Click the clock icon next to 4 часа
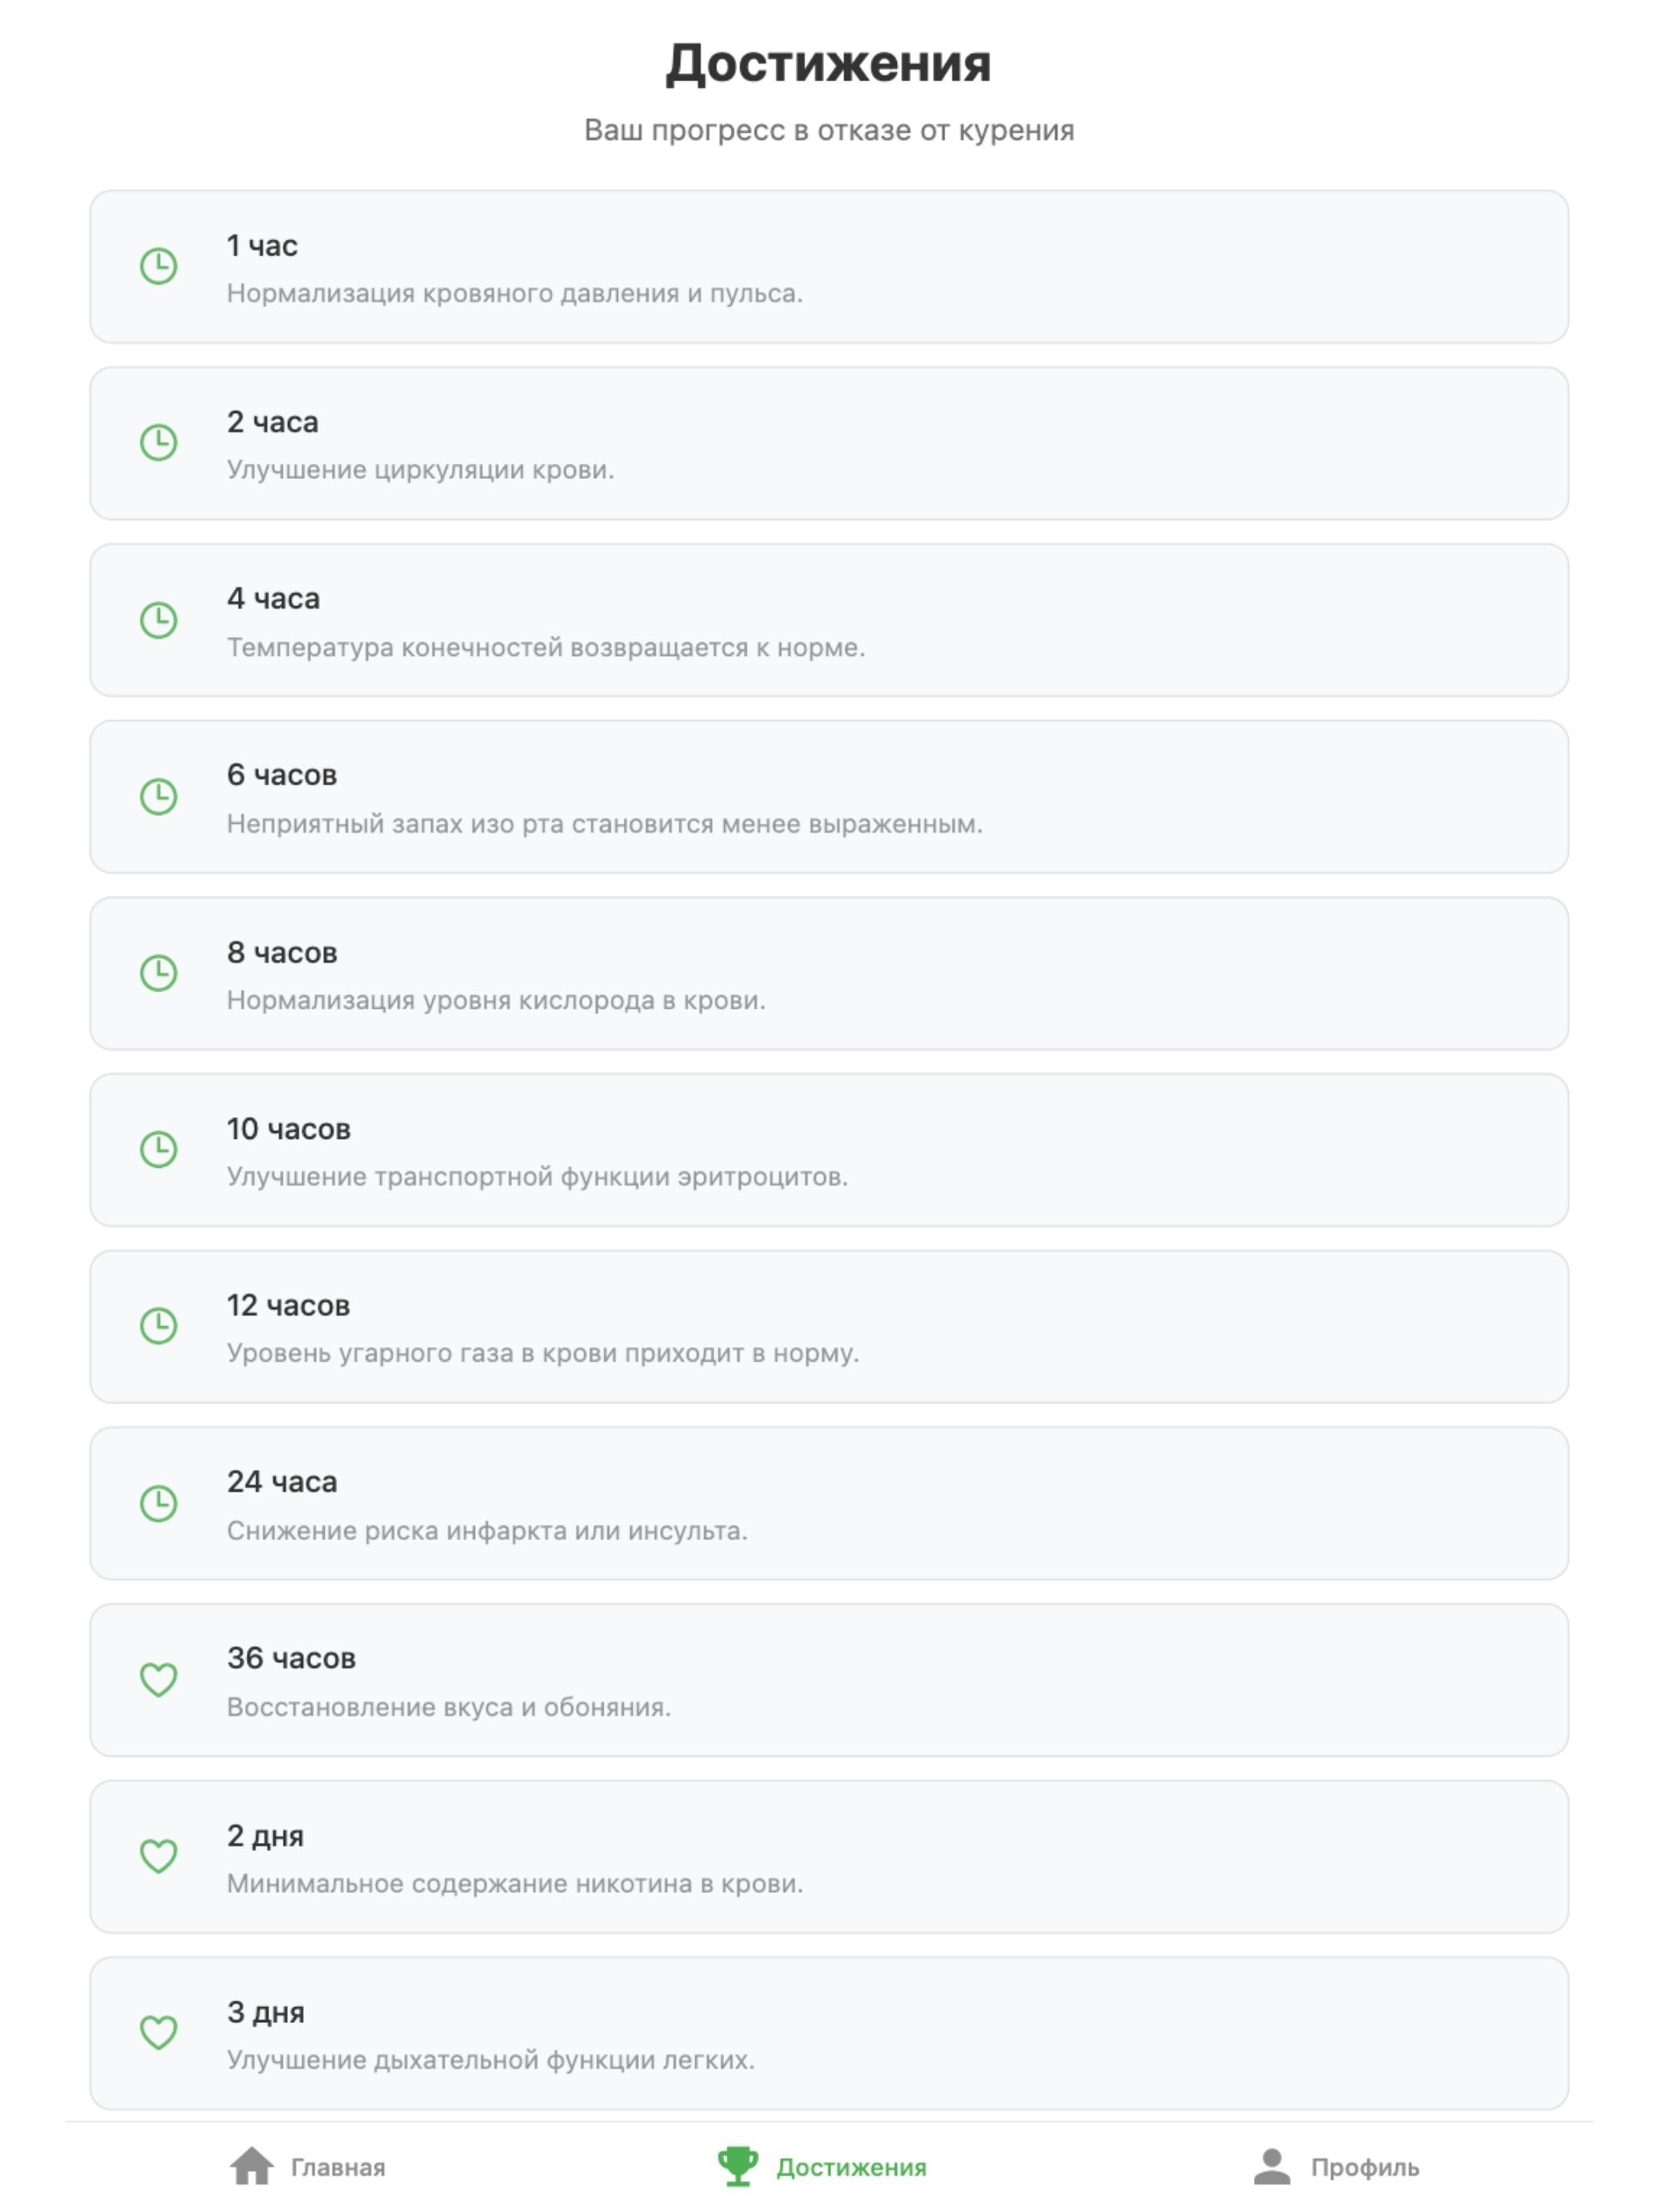Viewport: 1659px width, 2212px height. [x=158, y=620]
